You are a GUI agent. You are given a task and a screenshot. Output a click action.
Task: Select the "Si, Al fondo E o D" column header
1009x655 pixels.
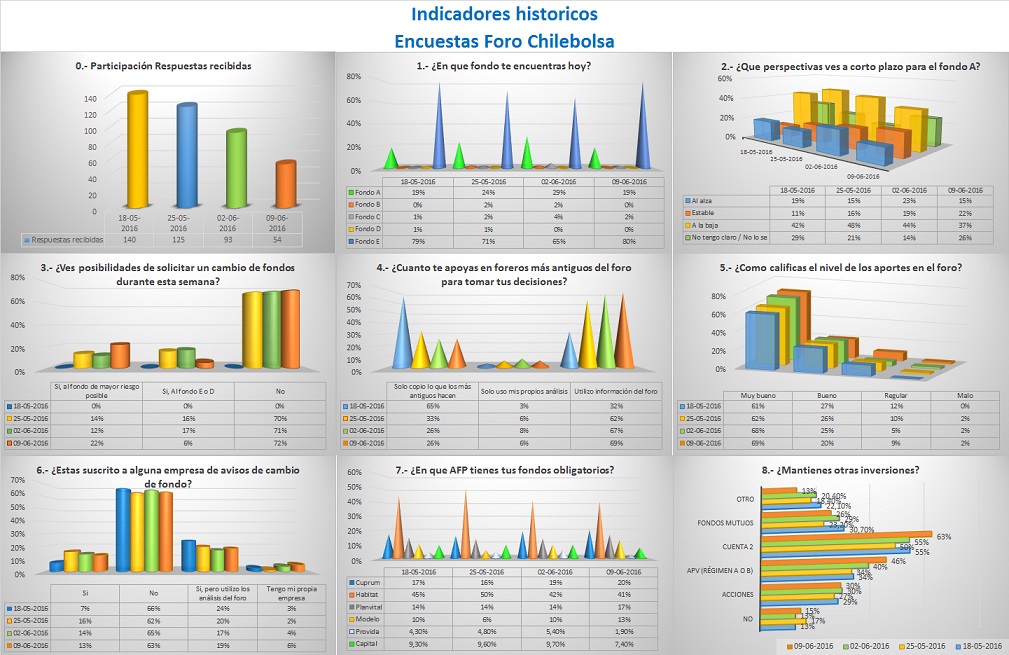pos(188,391)
